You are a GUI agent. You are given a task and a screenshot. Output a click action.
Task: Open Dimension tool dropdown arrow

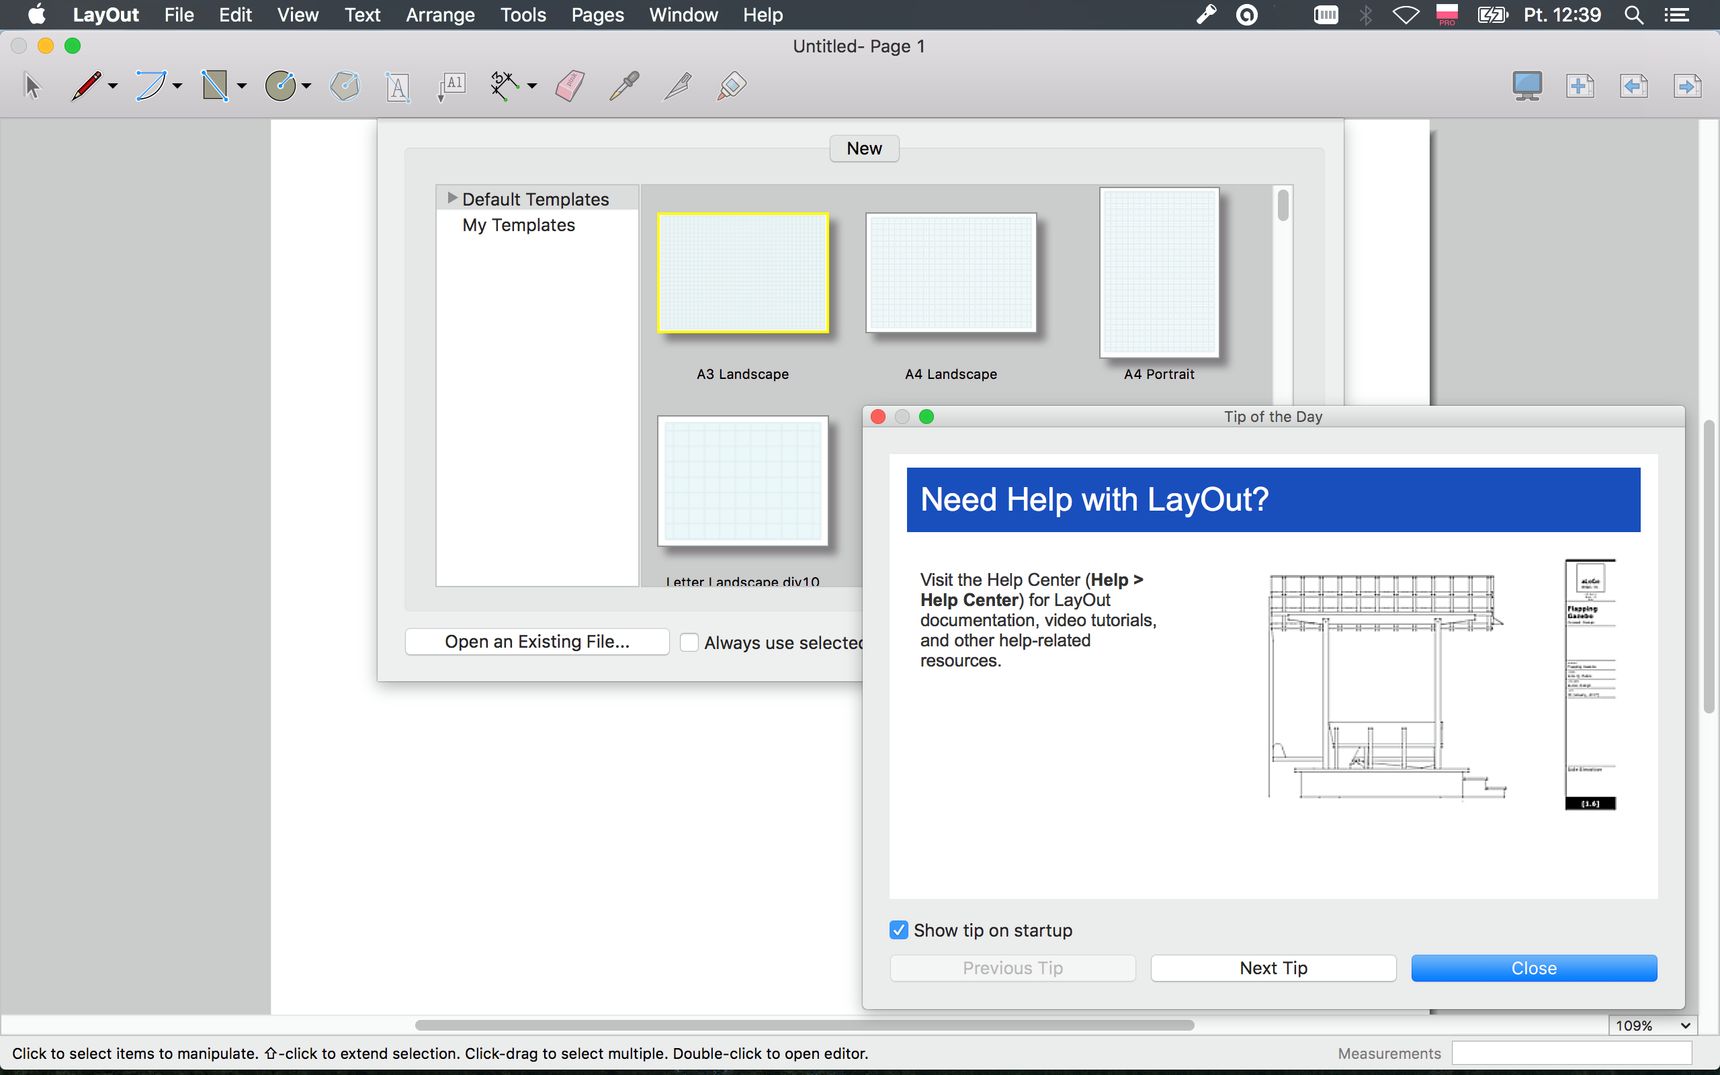[x=531, y=87]
